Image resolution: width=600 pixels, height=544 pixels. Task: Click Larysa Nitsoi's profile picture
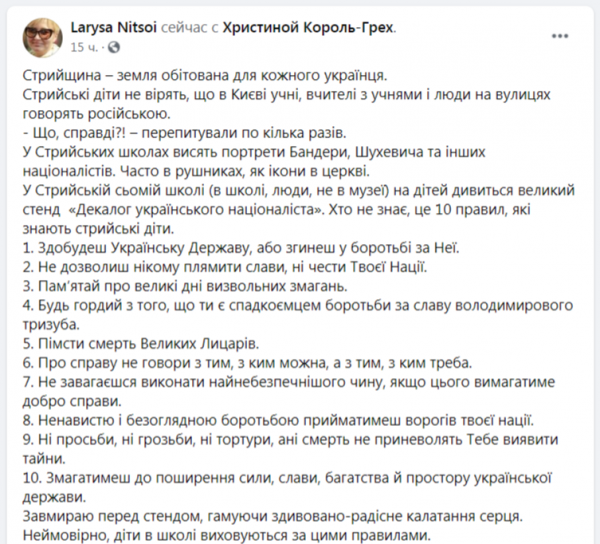41,37
